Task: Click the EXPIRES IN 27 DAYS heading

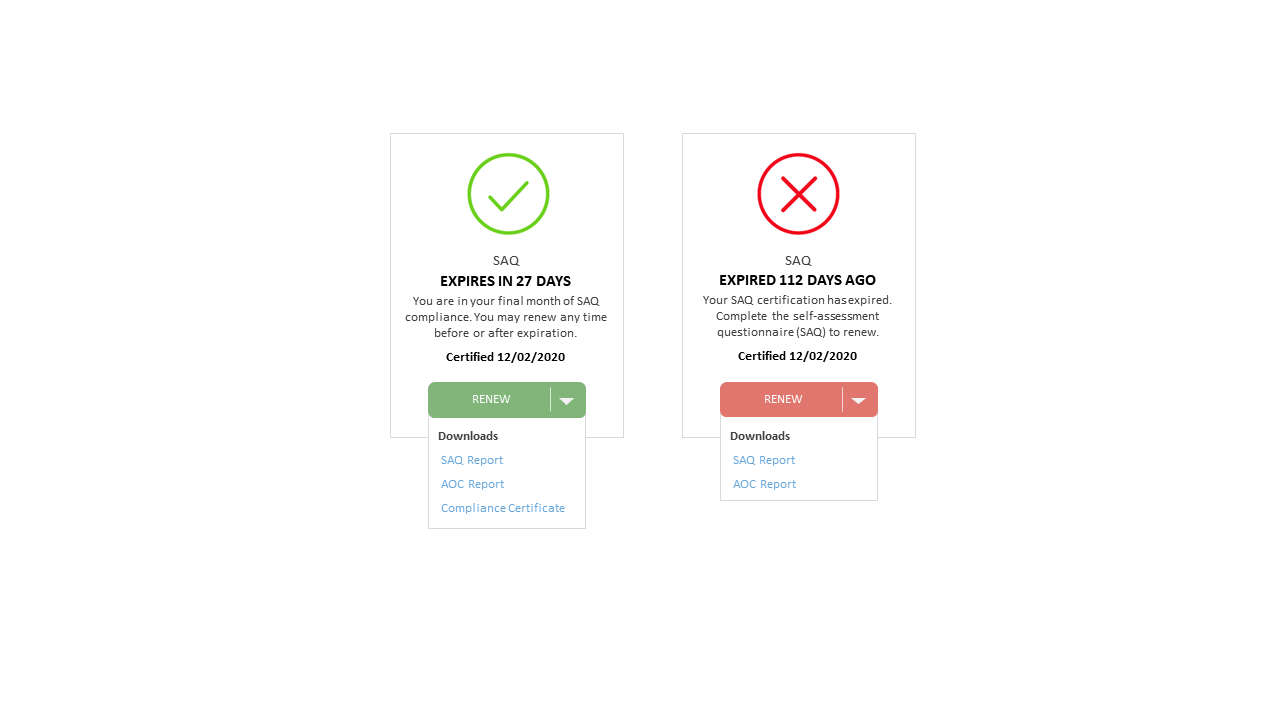Action: (x=506, y=281)
